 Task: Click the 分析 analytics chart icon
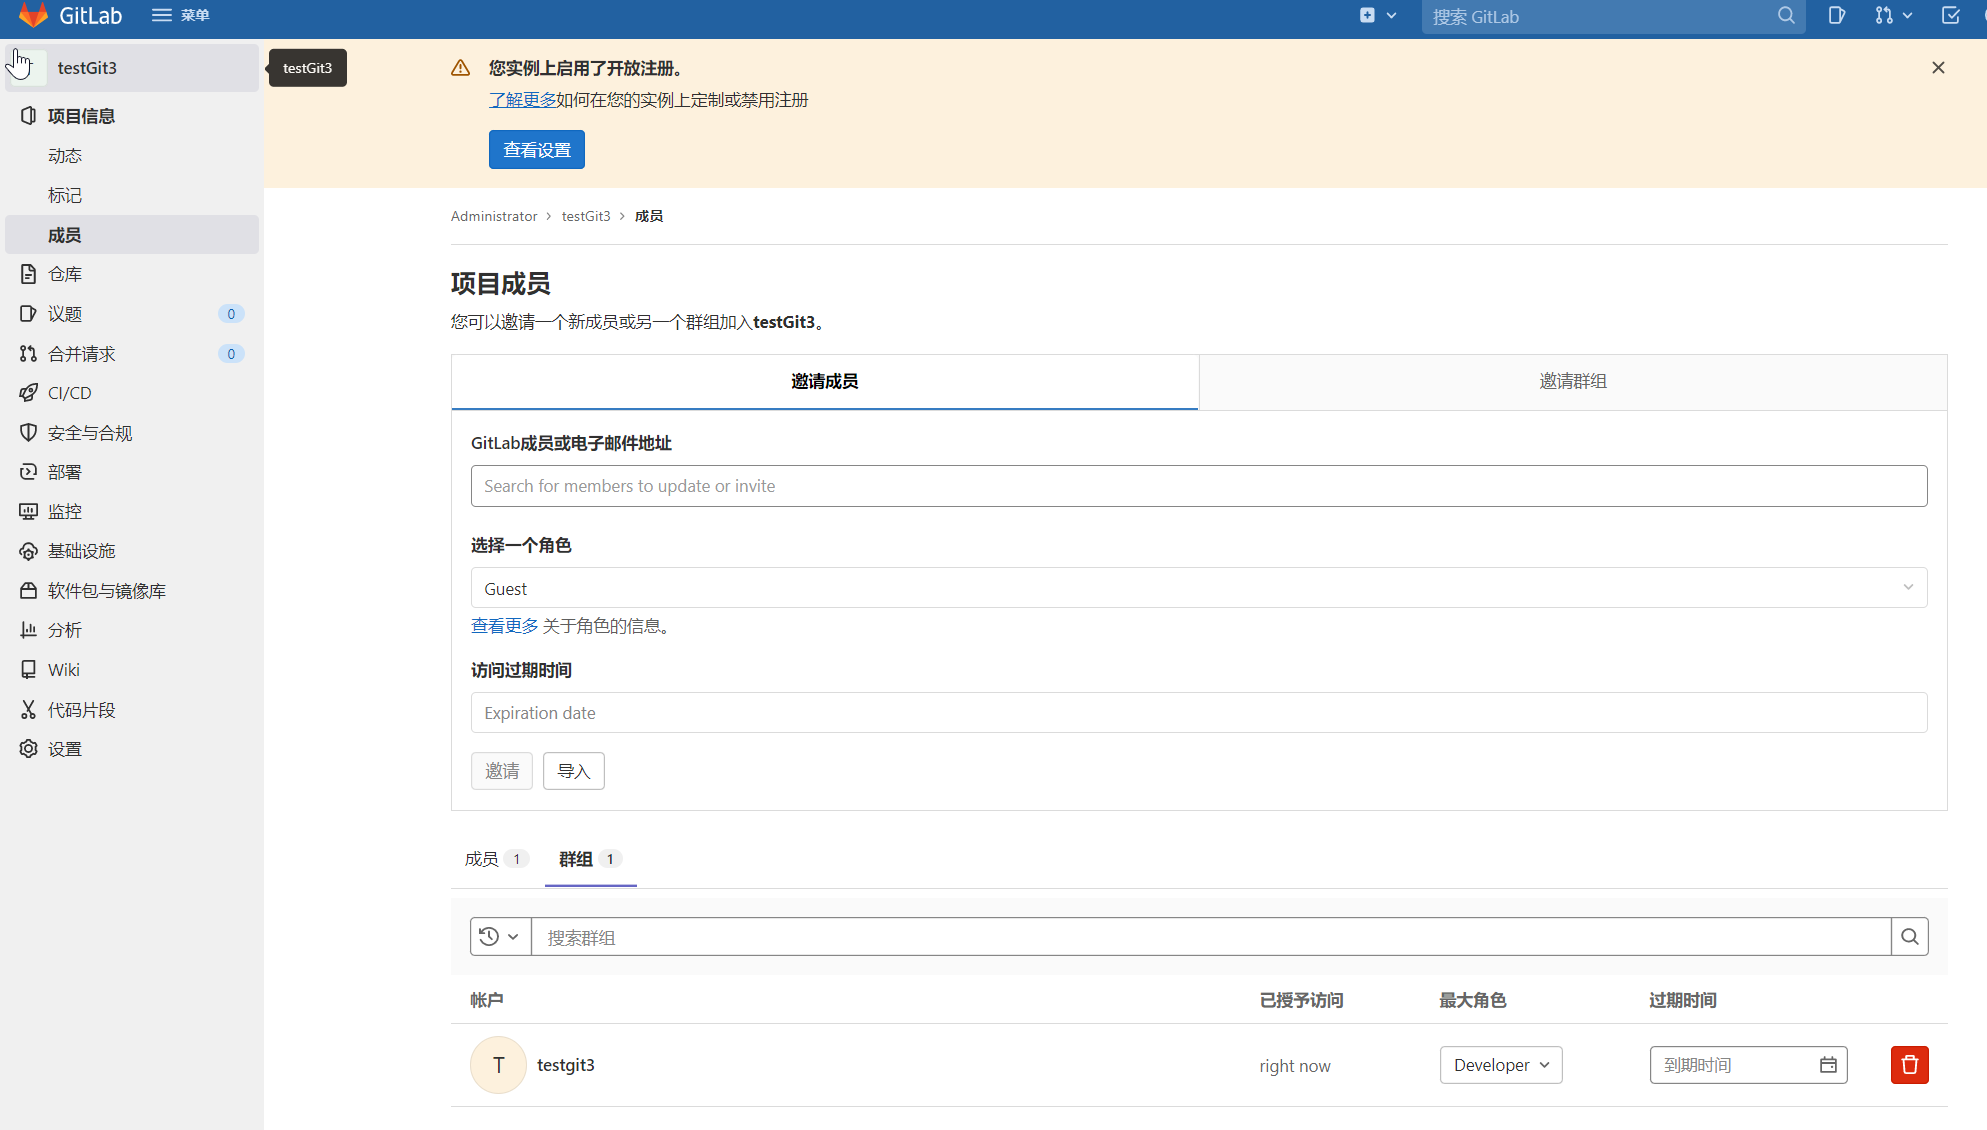(28, 630)
